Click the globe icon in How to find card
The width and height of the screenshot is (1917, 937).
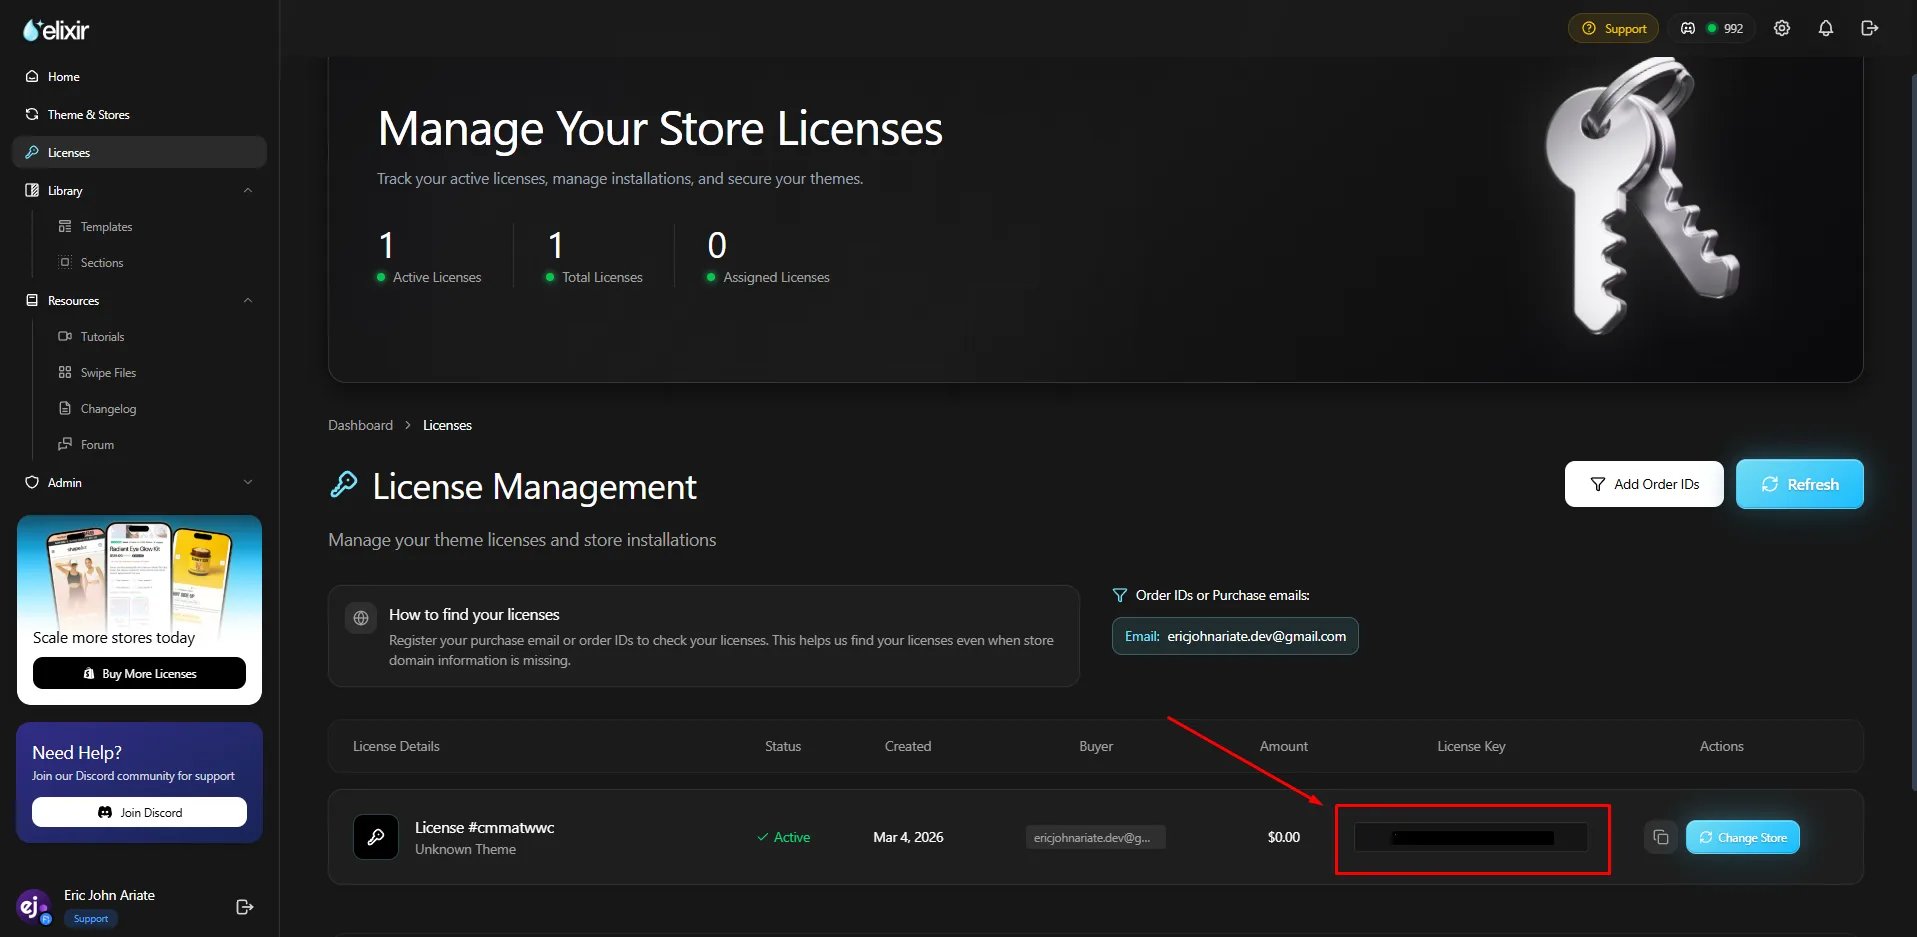(x=361, y=618)
